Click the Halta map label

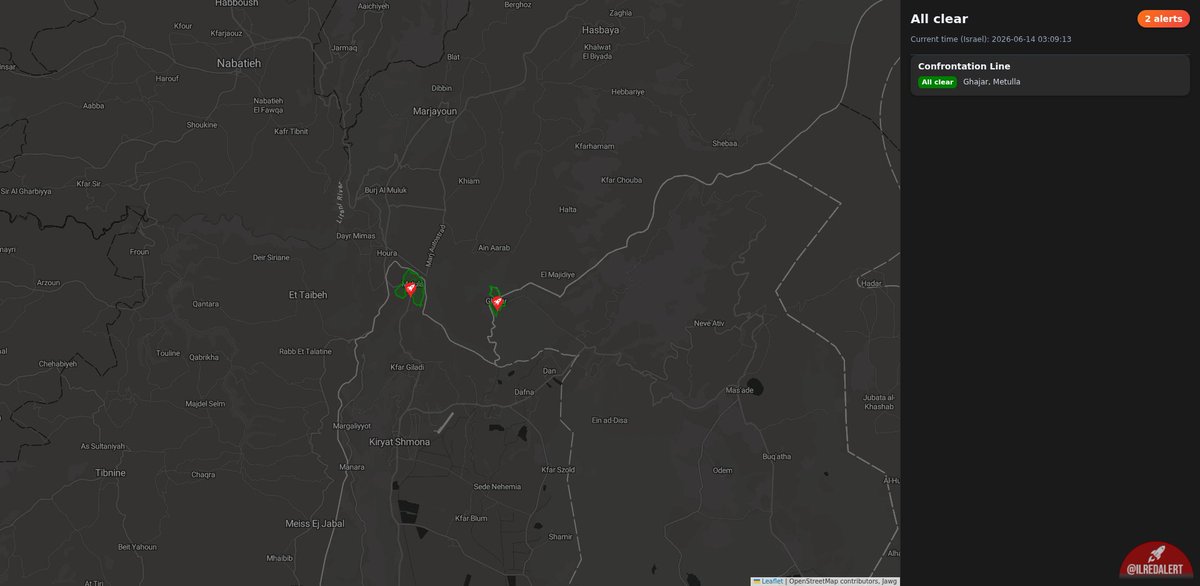coord(568,209)
